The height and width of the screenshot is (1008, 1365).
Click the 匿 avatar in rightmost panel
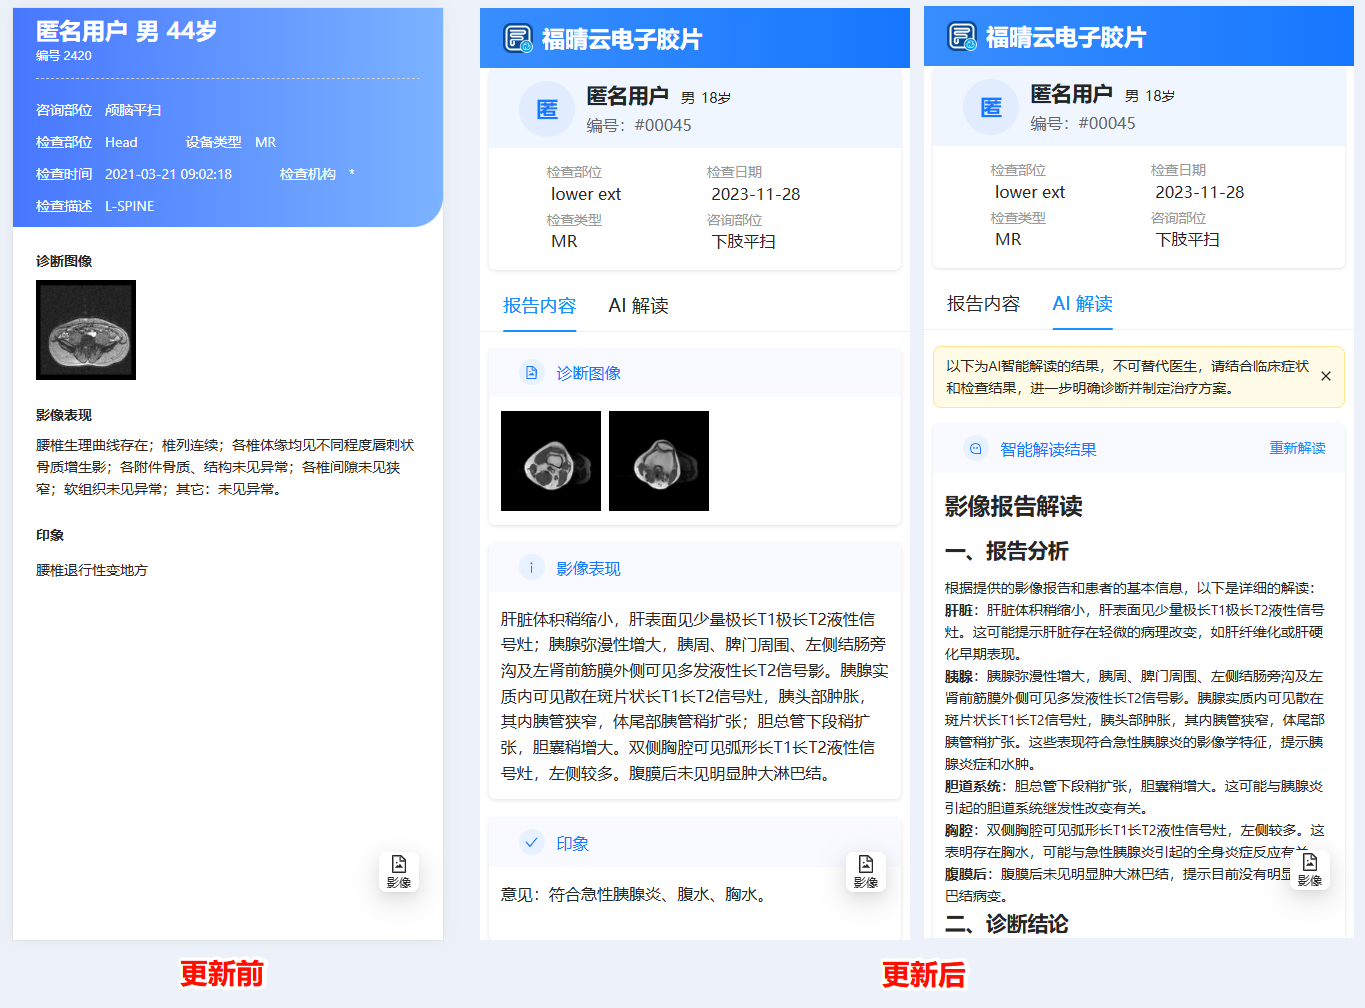(991, 107)
